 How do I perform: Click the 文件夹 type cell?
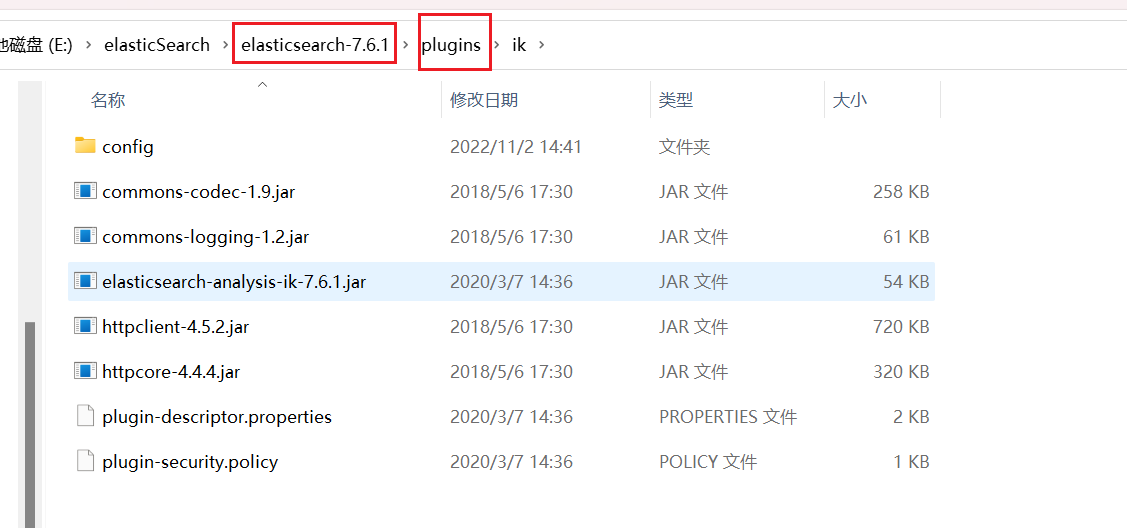[684, 147]
